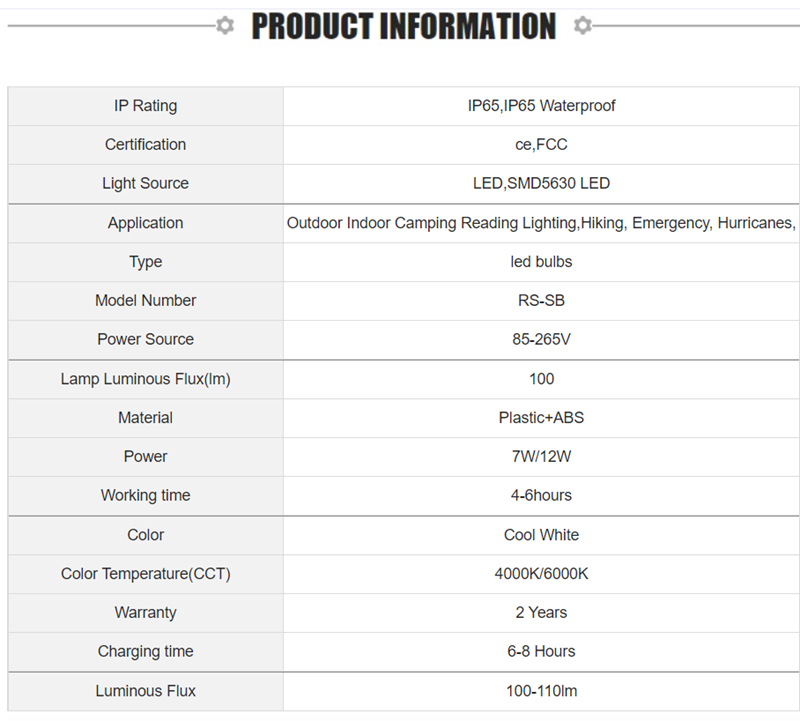Select the '100-110lm' luminous flux value
The height and width of the screenshot is (721, 800).
coord(541,691)
